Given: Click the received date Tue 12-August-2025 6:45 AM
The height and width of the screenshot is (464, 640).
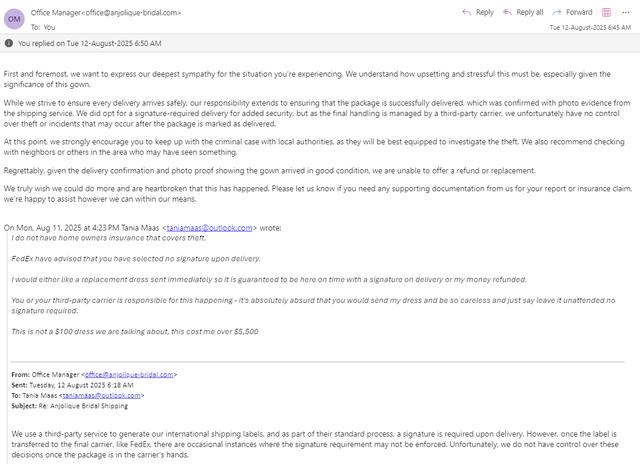Looking at the screenshot, I should [590, 27].
